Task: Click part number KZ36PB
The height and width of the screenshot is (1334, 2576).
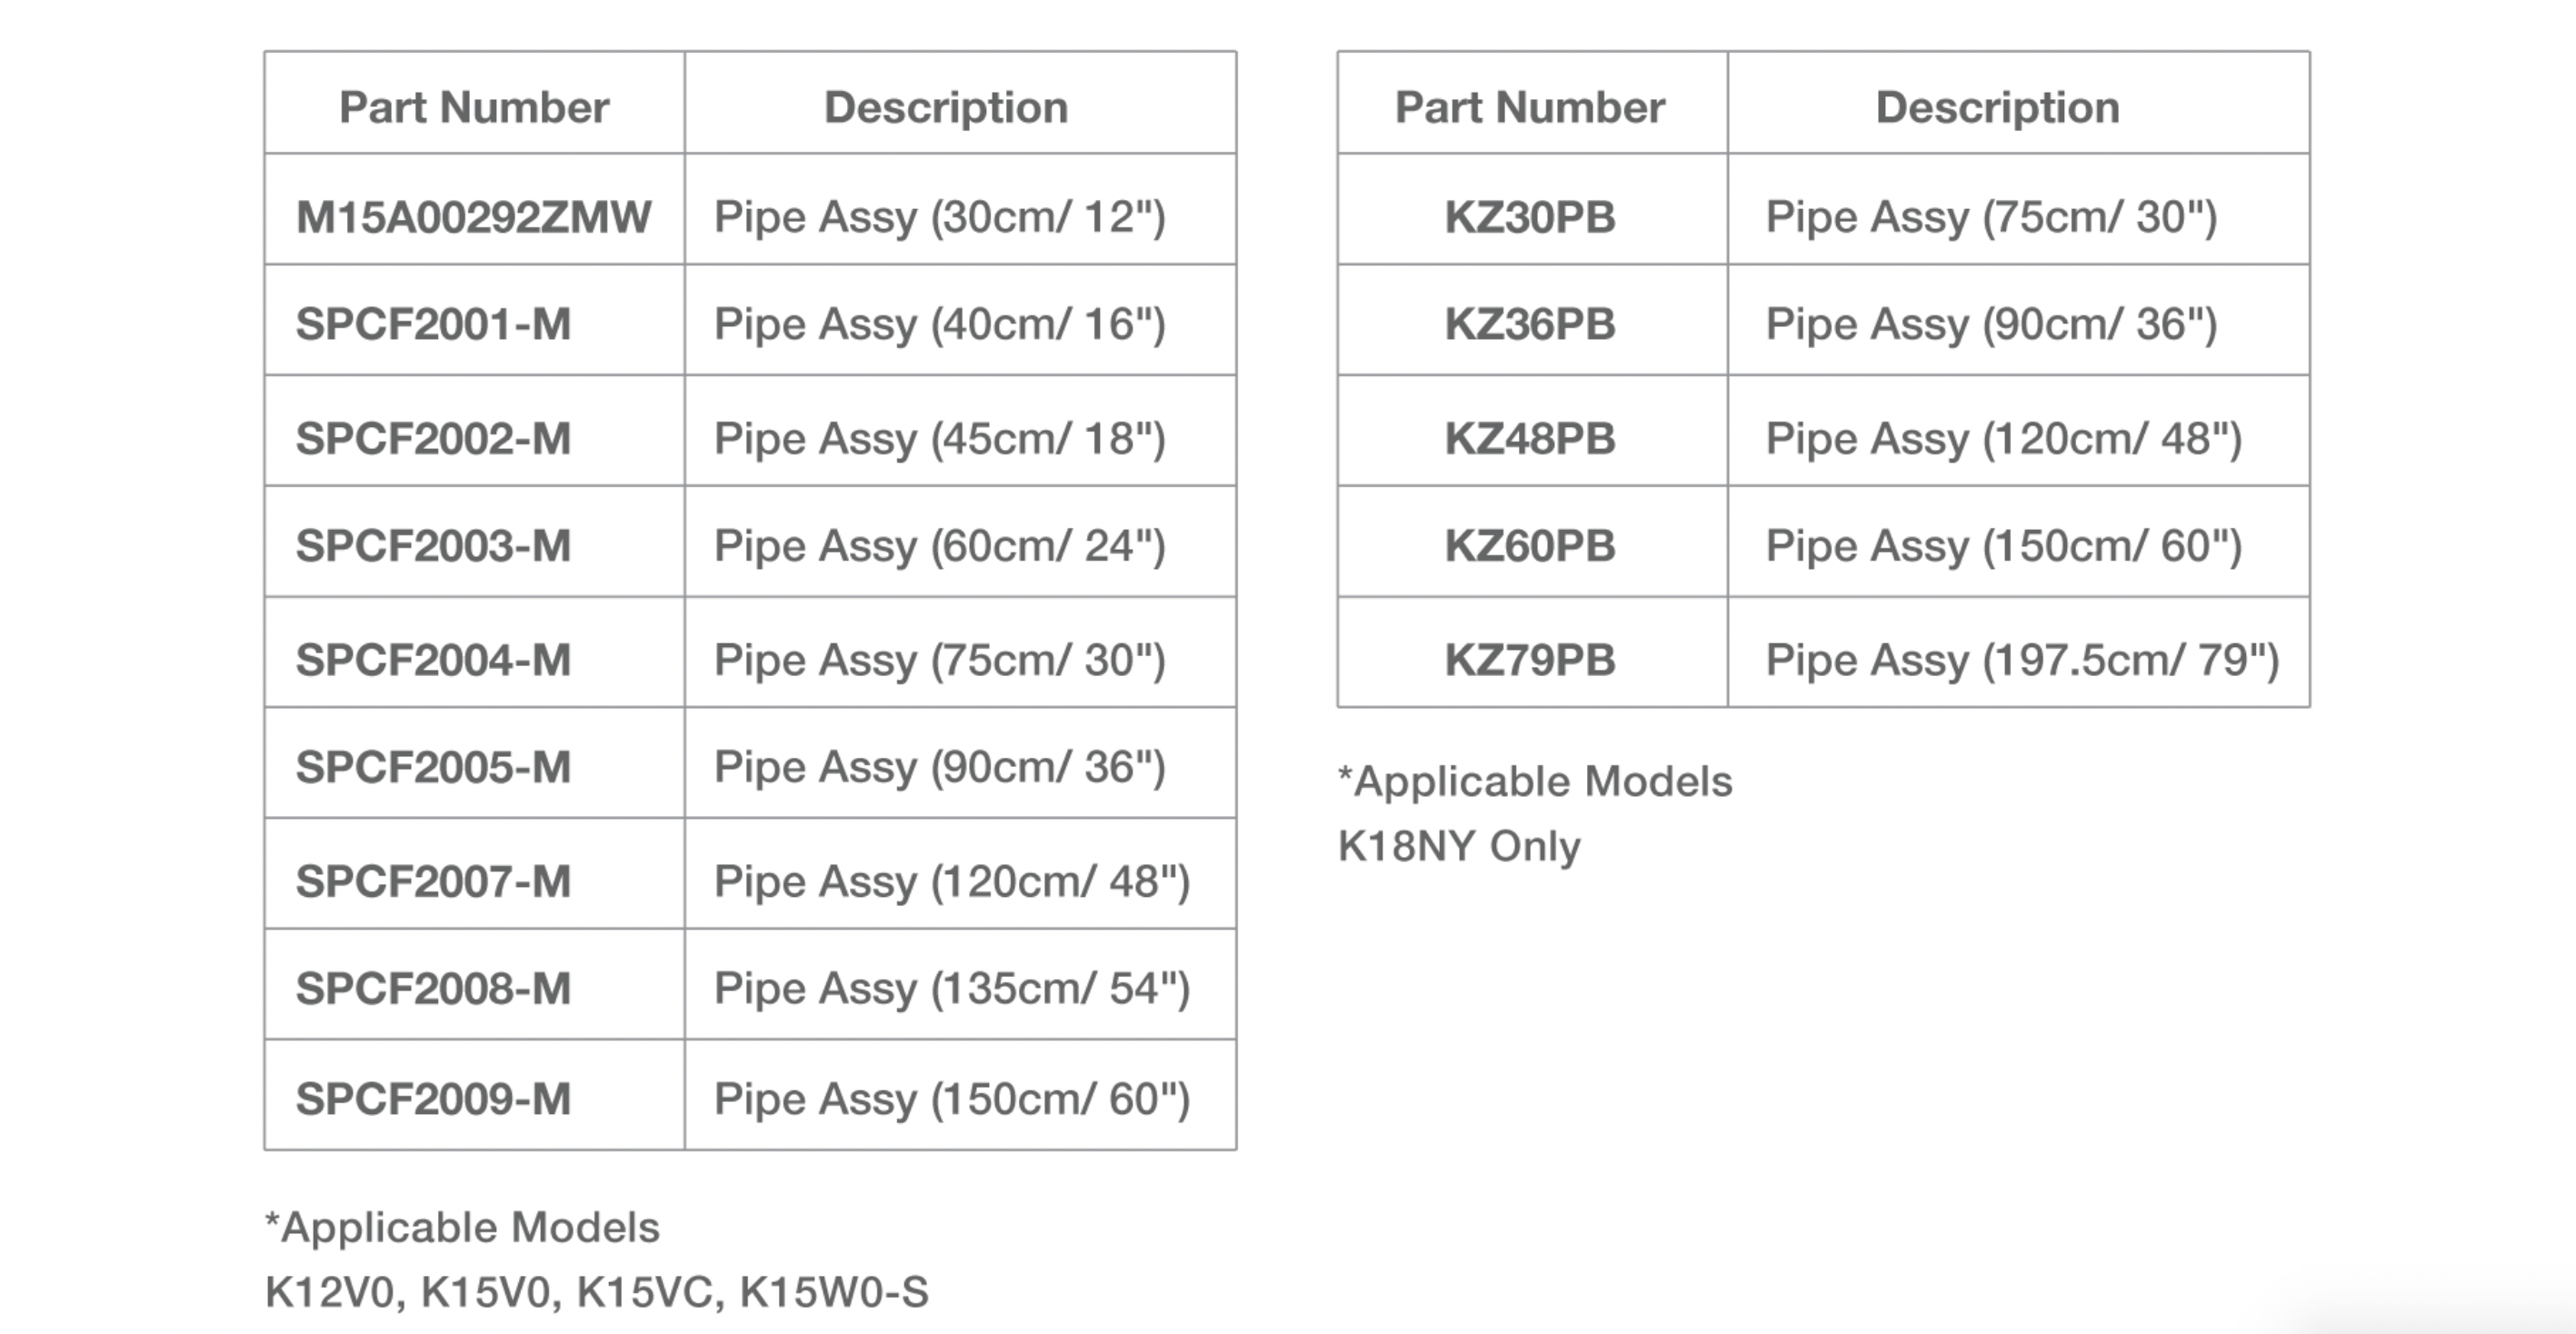Action: (1530, 324)
